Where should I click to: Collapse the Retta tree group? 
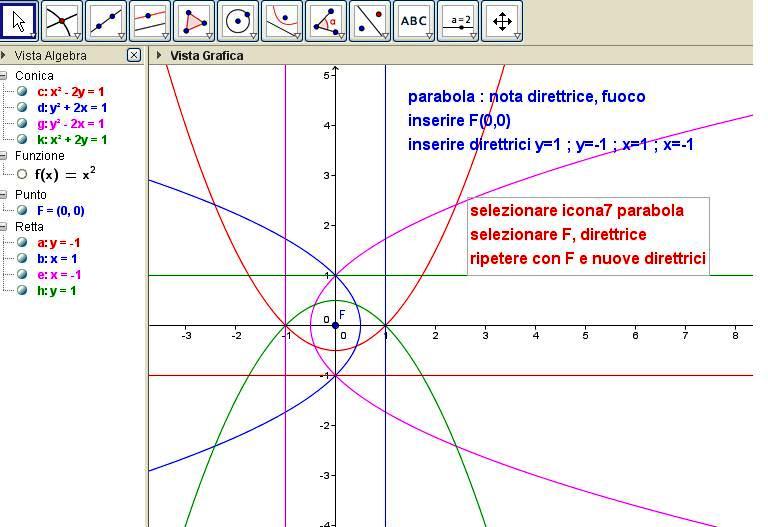(x=3, y=227)
